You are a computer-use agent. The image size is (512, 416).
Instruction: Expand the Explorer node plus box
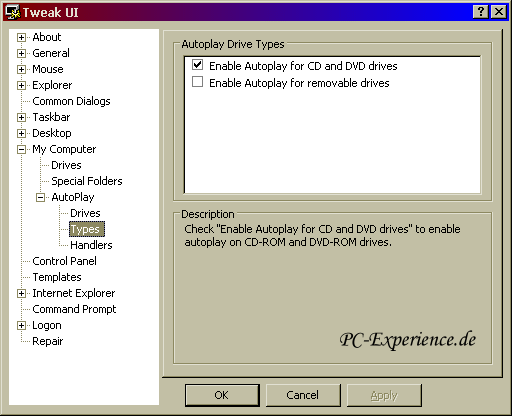coord(21,85)
